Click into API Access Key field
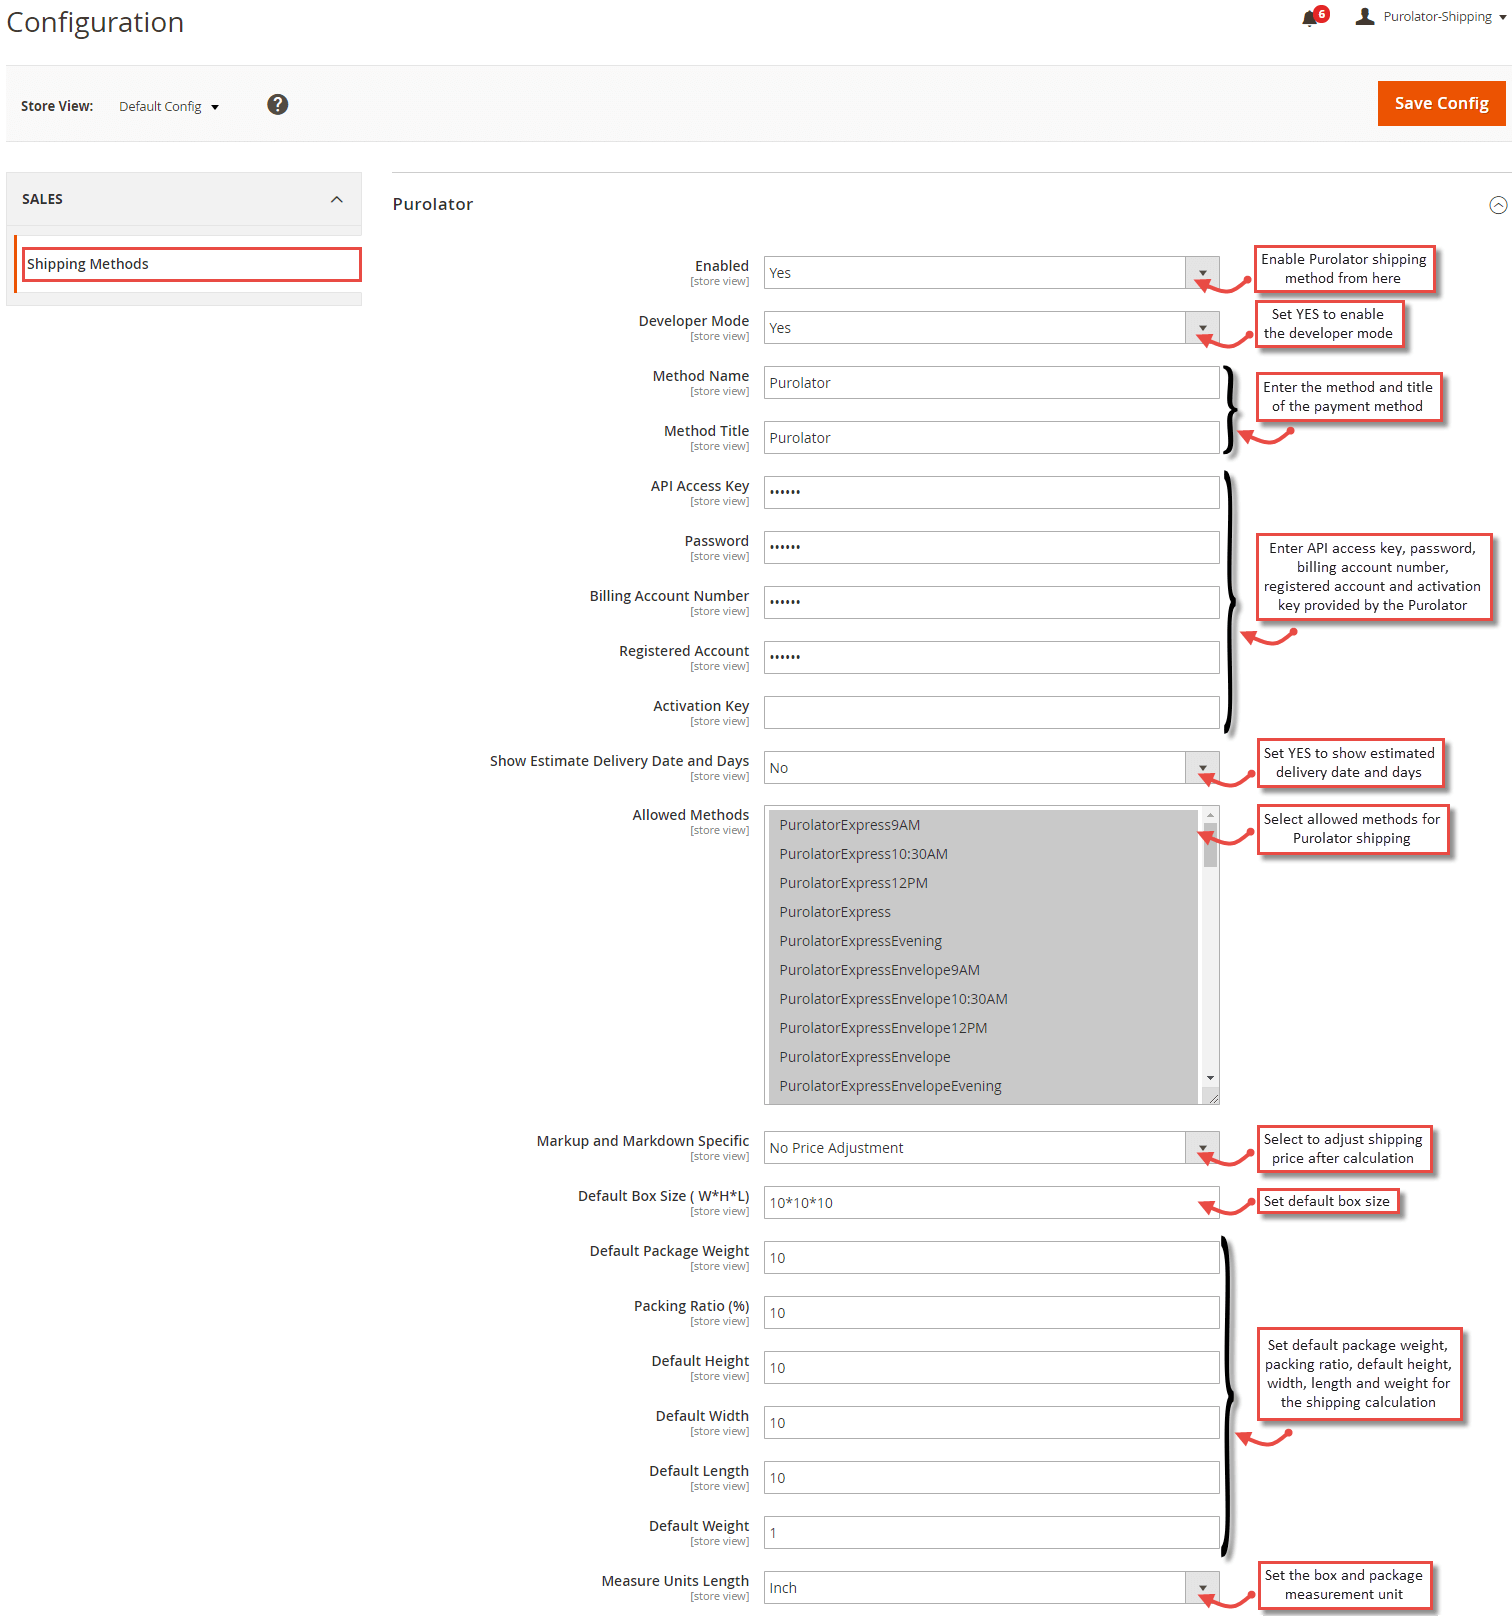 point(991,493)
